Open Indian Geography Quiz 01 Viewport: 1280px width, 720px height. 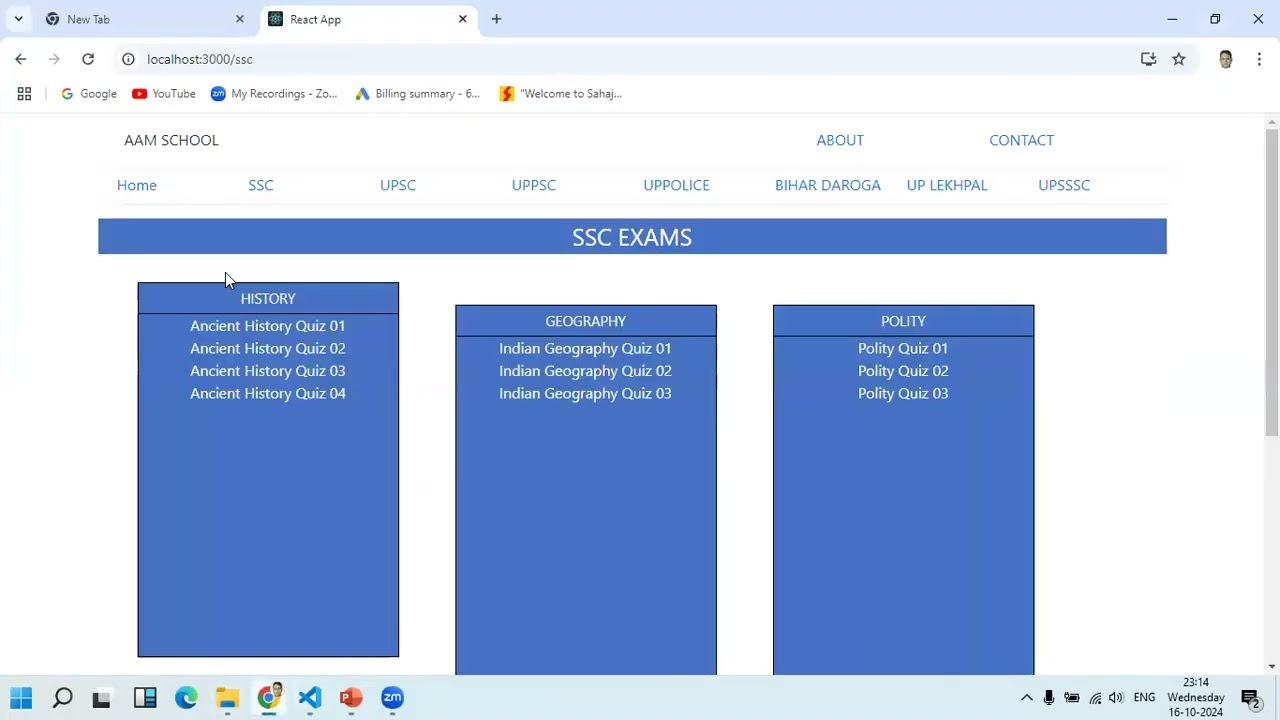coord(585,348)
